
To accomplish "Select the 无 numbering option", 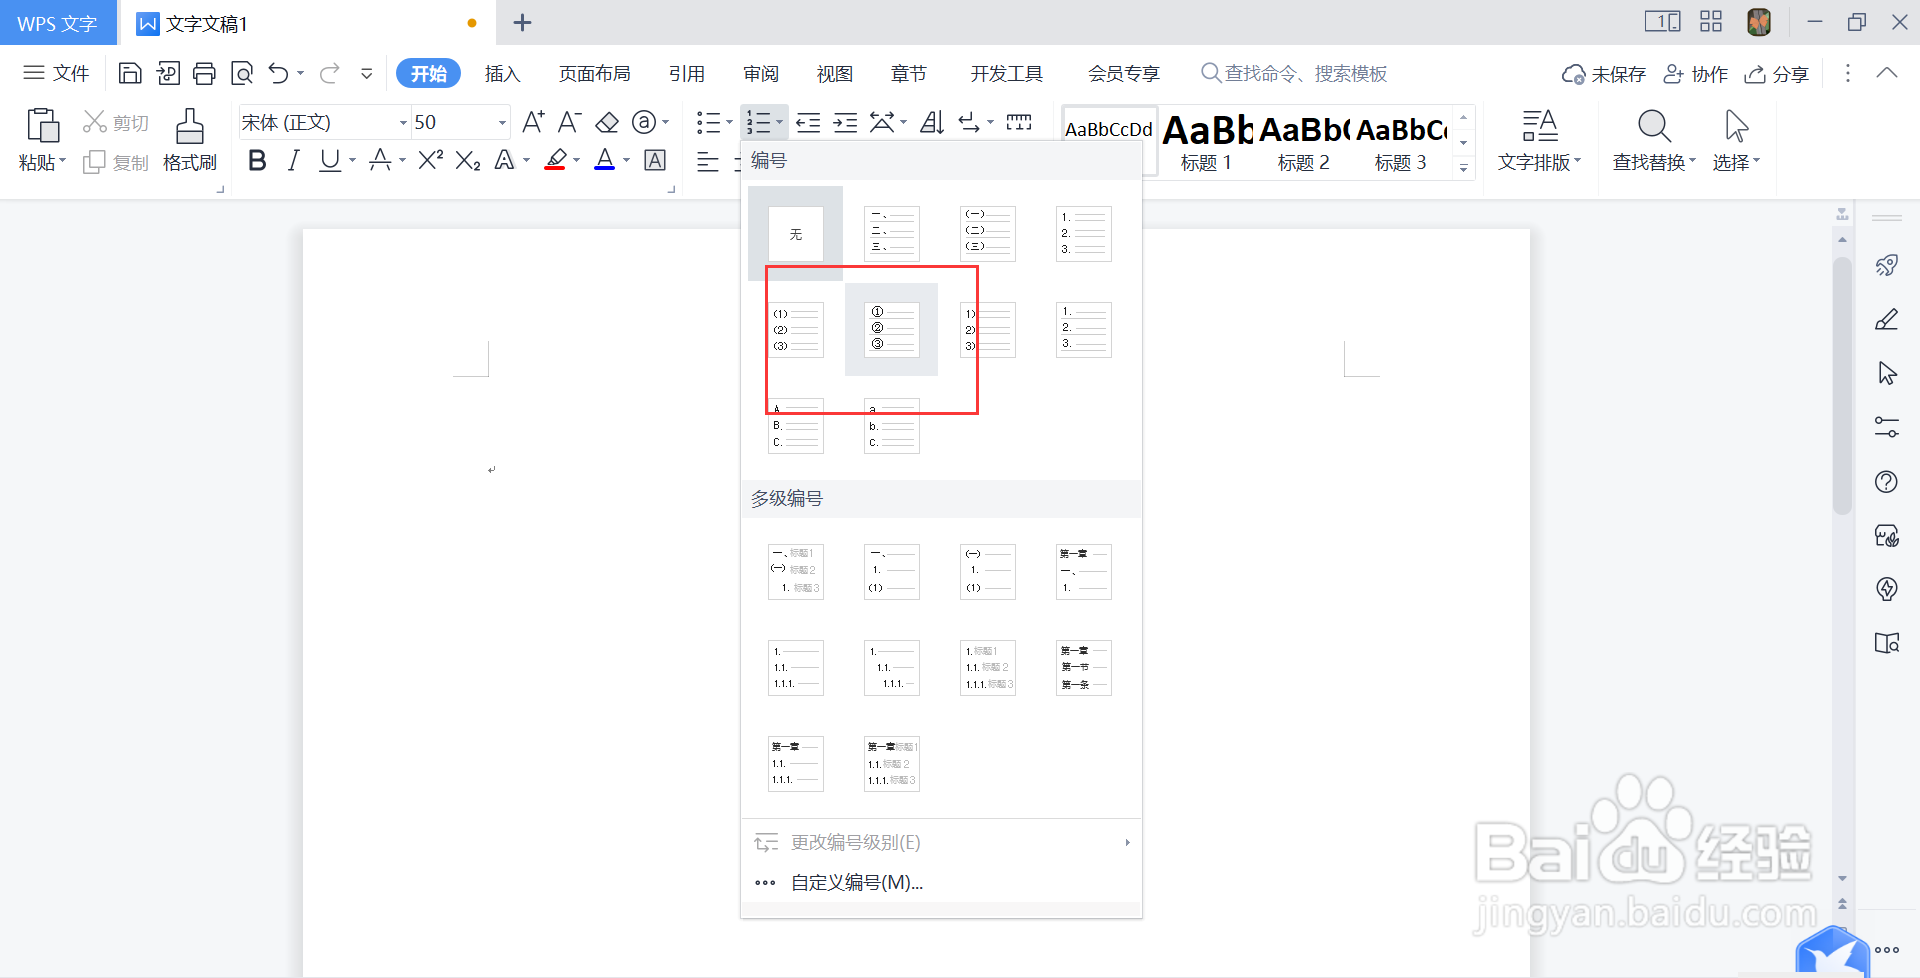I will pyautogui.click(x=796, y=233).
